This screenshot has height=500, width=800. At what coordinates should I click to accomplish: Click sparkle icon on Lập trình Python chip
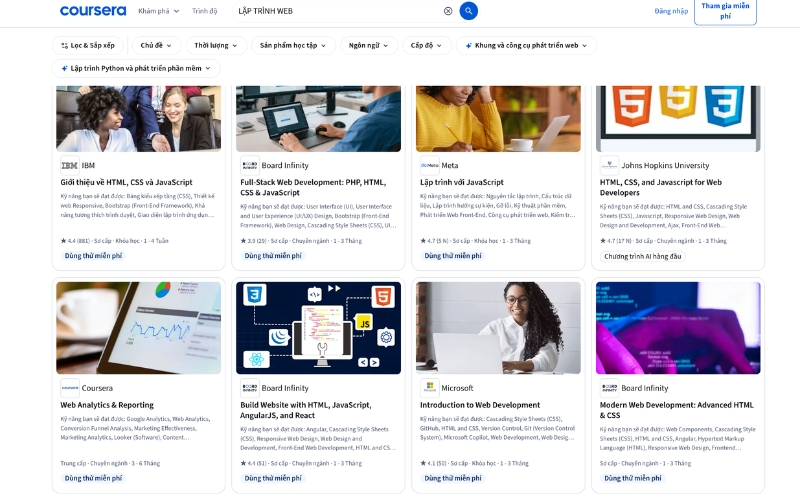64,68
